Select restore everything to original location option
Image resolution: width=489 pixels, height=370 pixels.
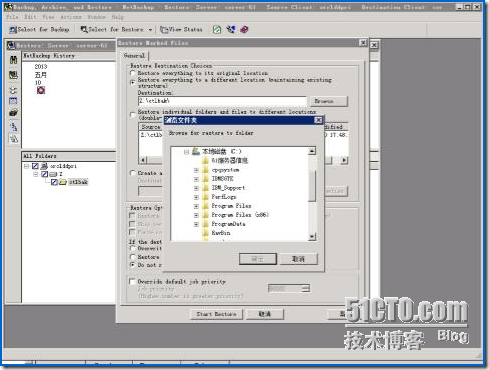pos(133,73)
